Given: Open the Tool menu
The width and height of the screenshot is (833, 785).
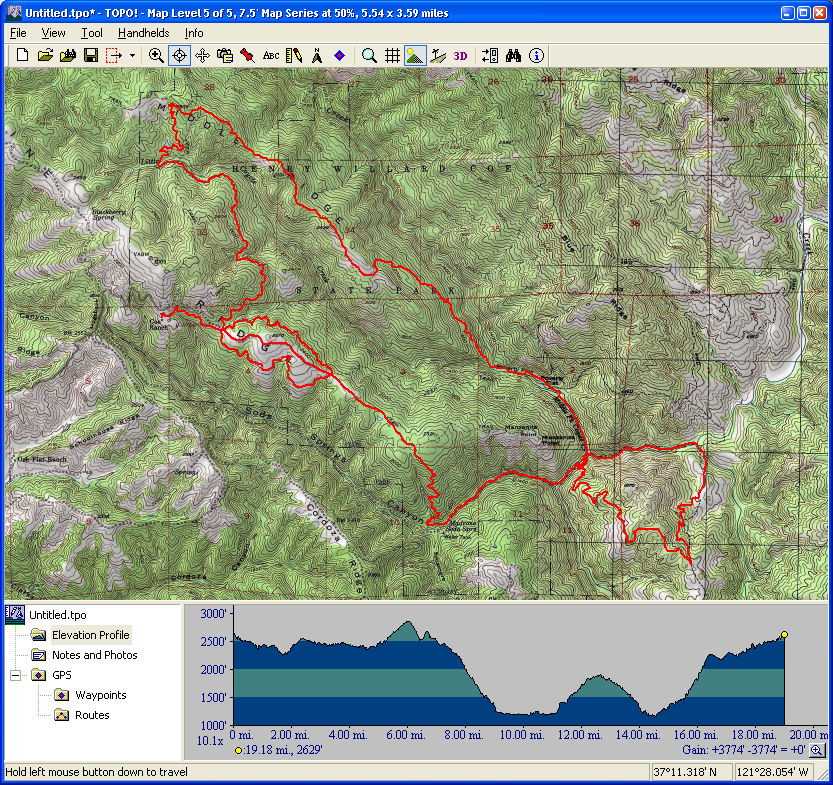Looking at the screenshot, I should coord(92,33).
